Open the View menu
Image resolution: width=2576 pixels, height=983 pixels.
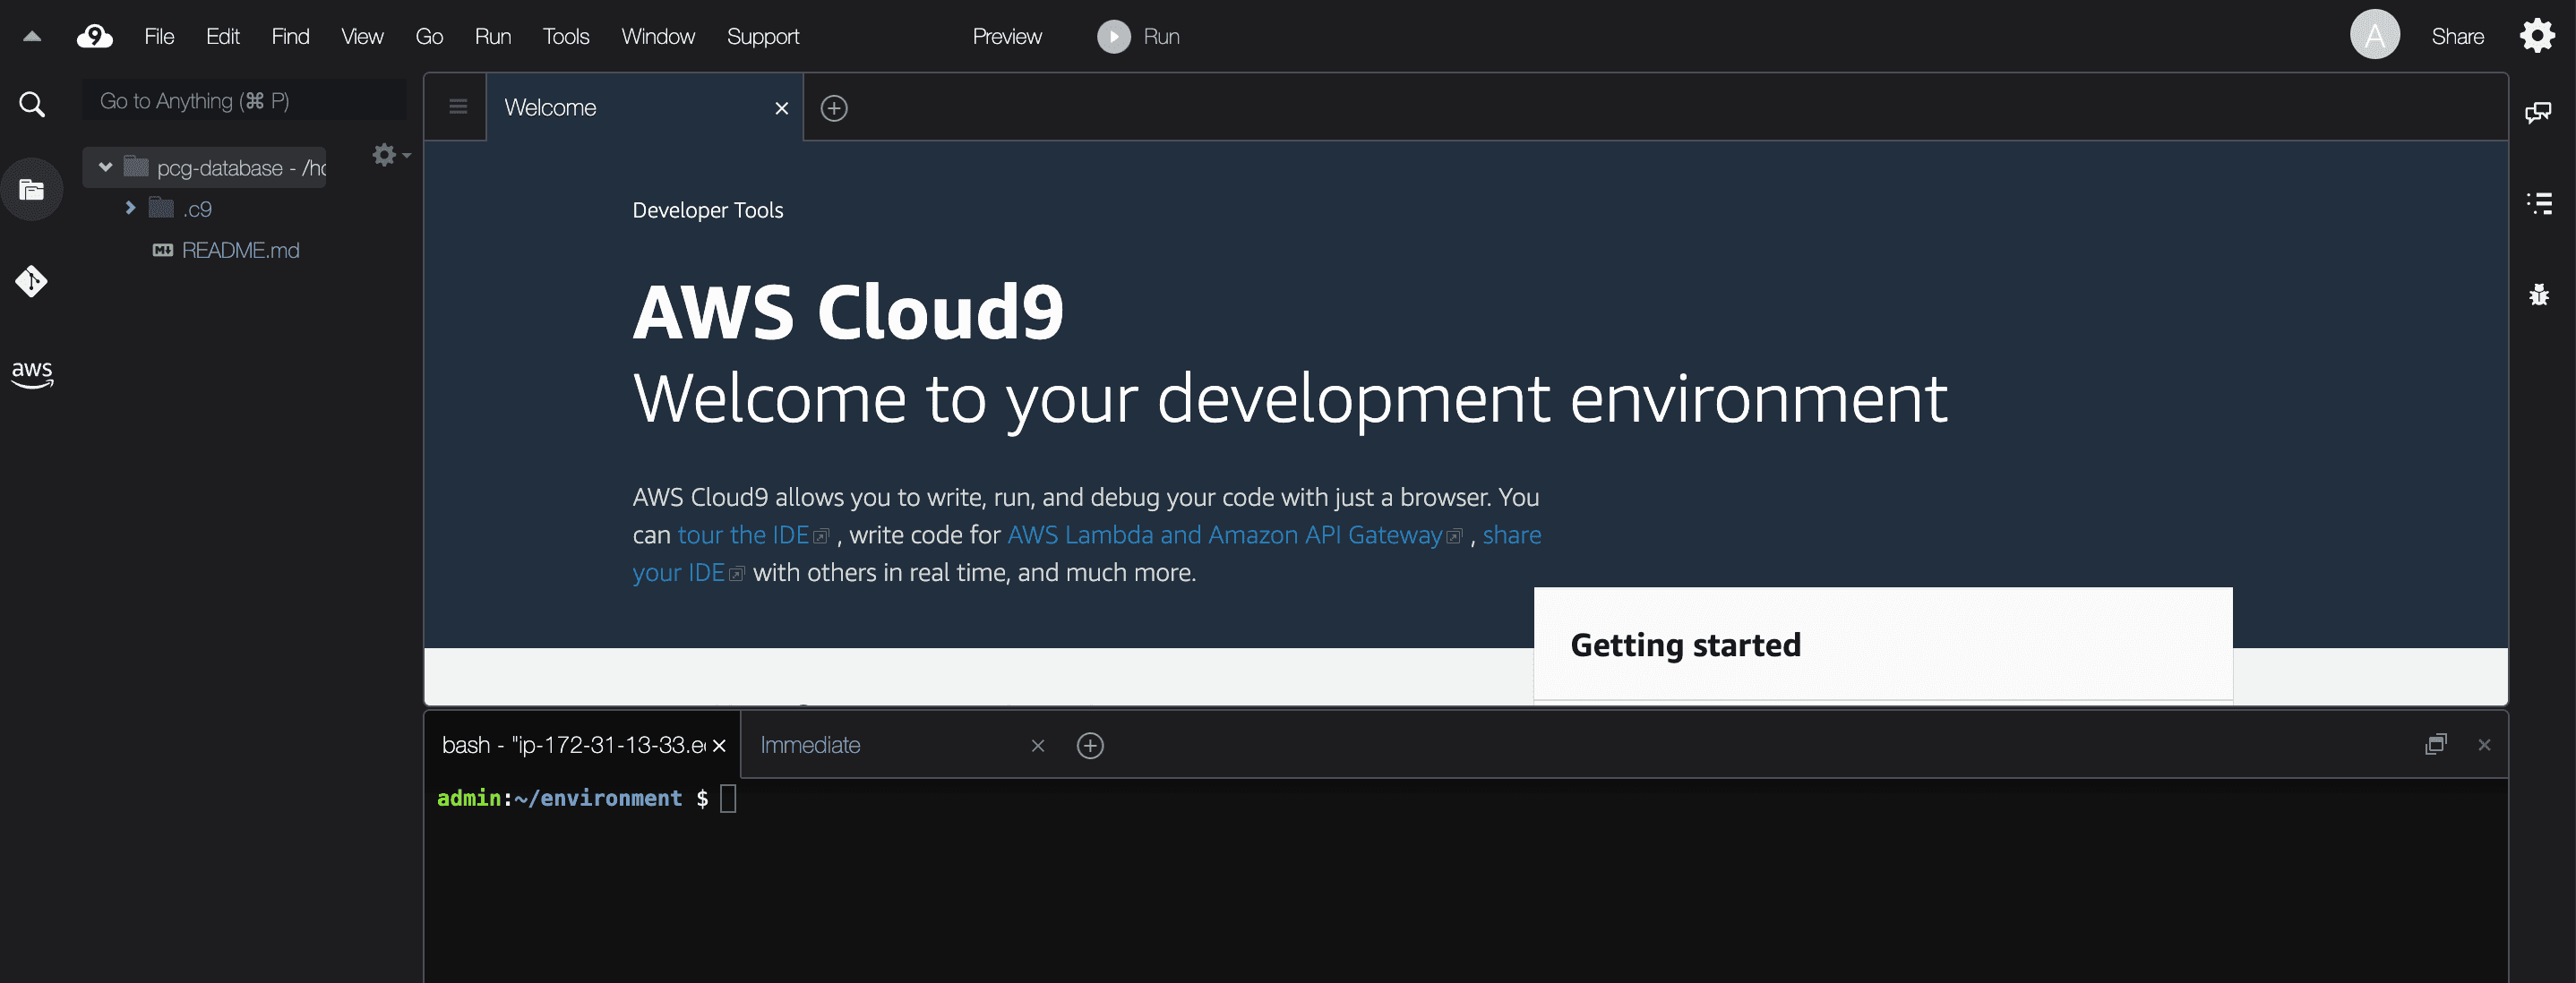[x=362, y=36]
